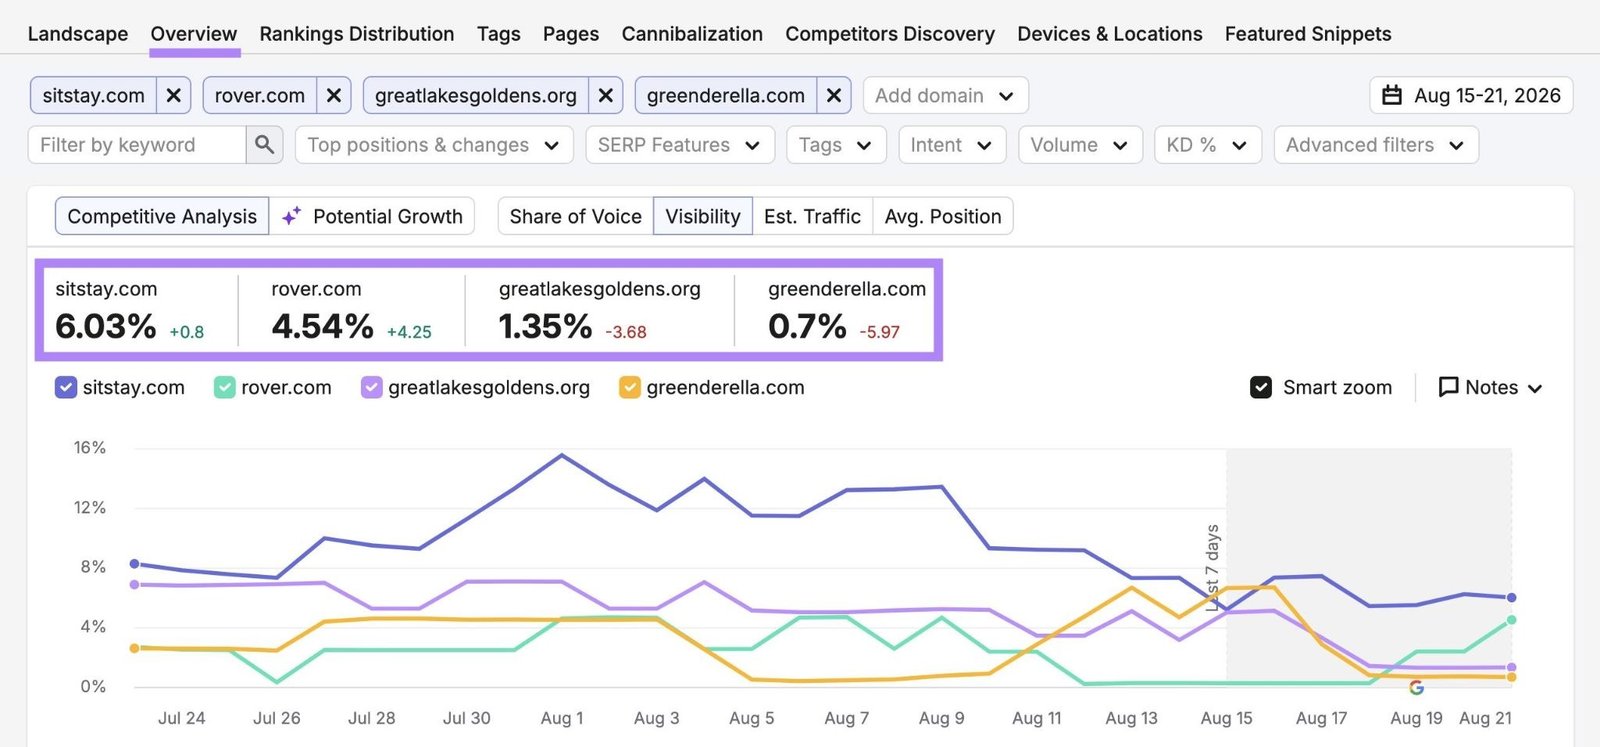The height and width of the screenshot is (747, 1600).
Task: Open the Tags filter dropdown
Action: coord(836,145)
